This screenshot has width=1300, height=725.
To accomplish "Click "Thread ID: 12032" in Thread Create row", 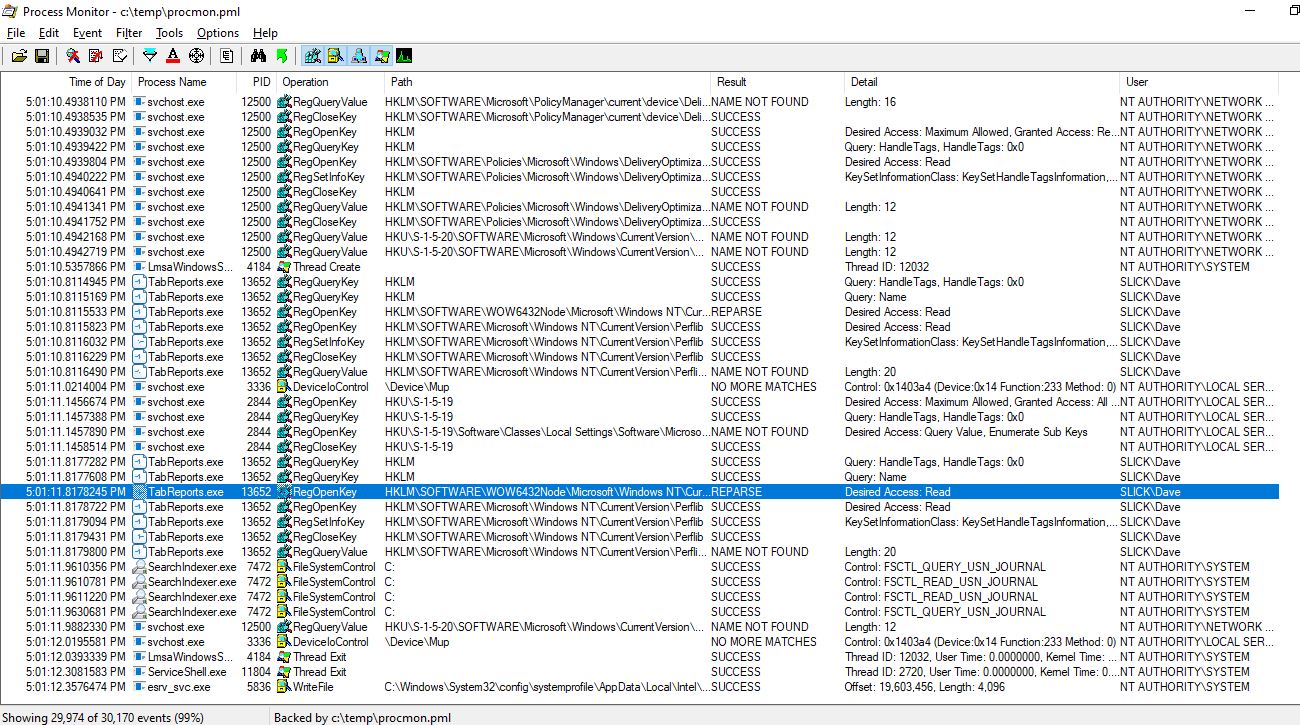I will click(x=887, y=267).
